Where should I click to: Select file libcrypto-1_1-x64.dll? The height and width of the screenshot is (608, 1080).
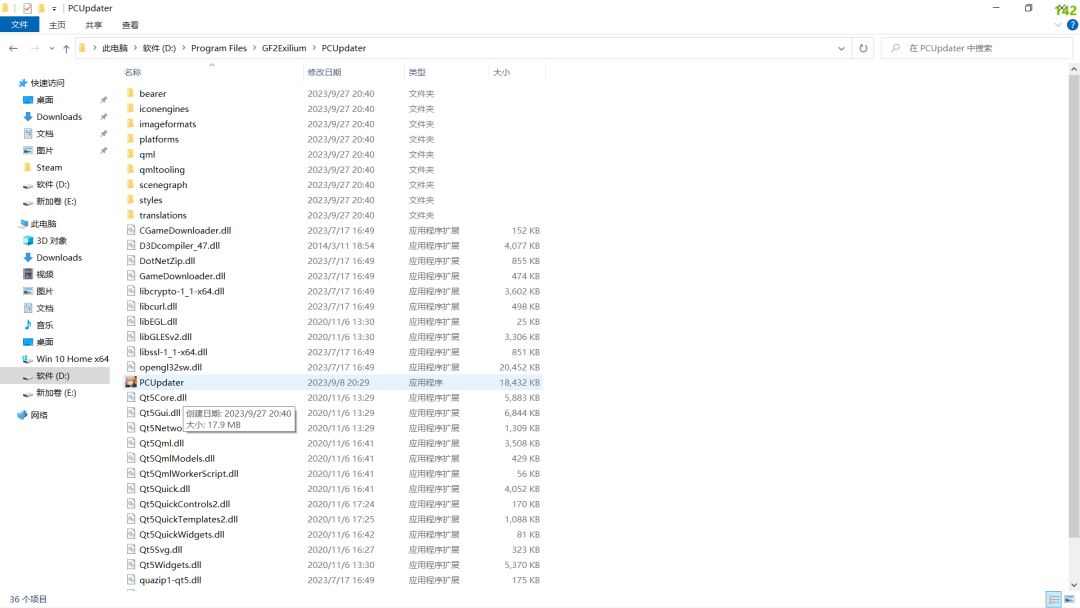coord(182,291)
